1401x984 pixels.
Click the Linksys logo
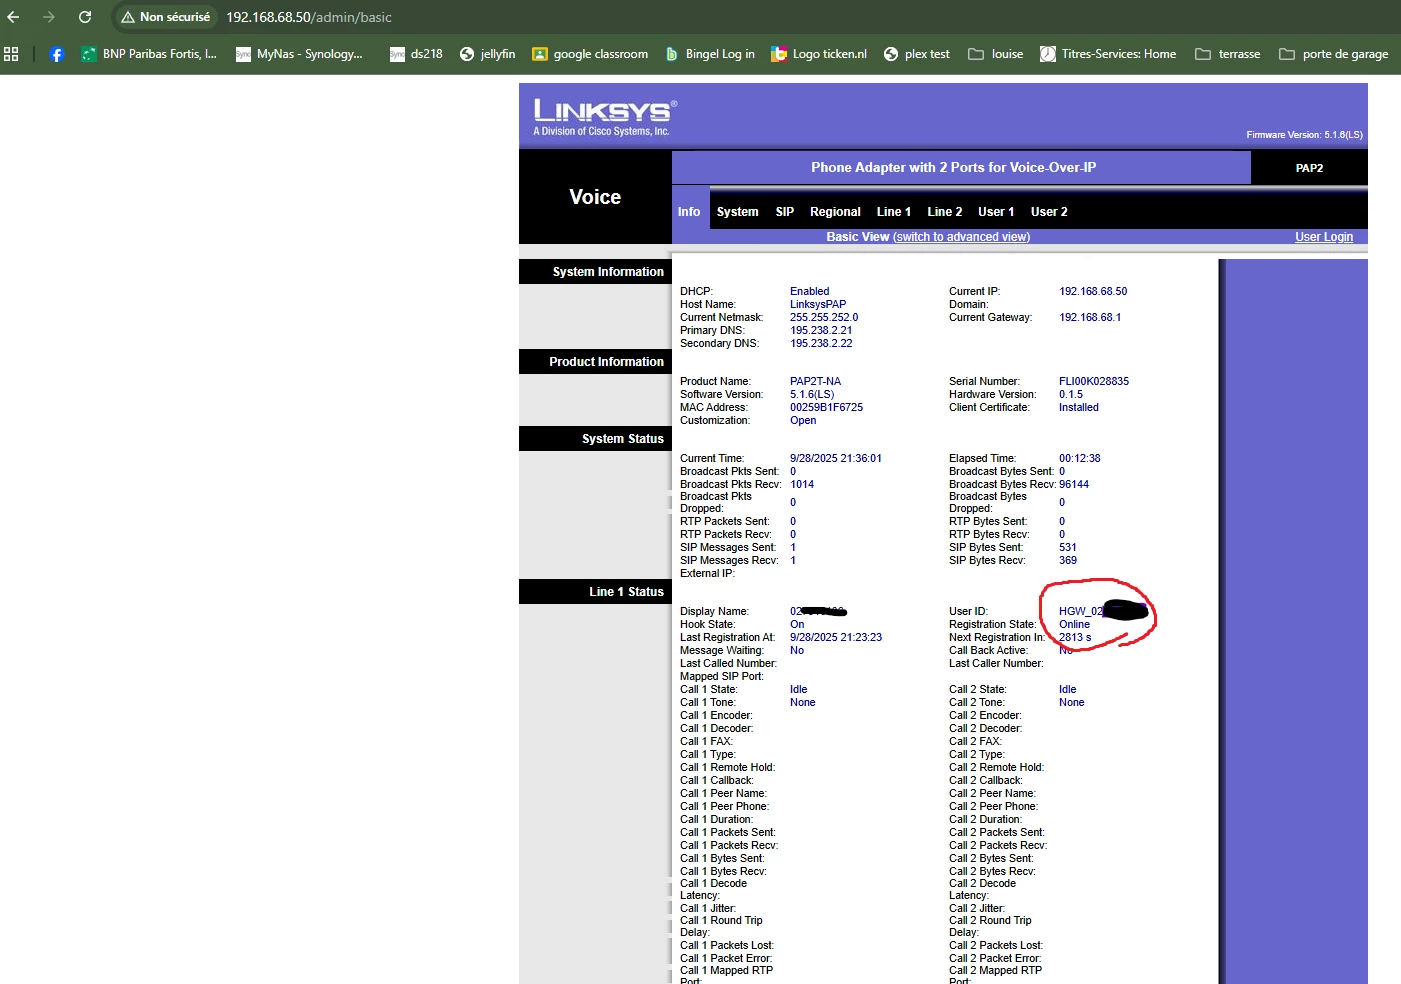pos(605,116)
